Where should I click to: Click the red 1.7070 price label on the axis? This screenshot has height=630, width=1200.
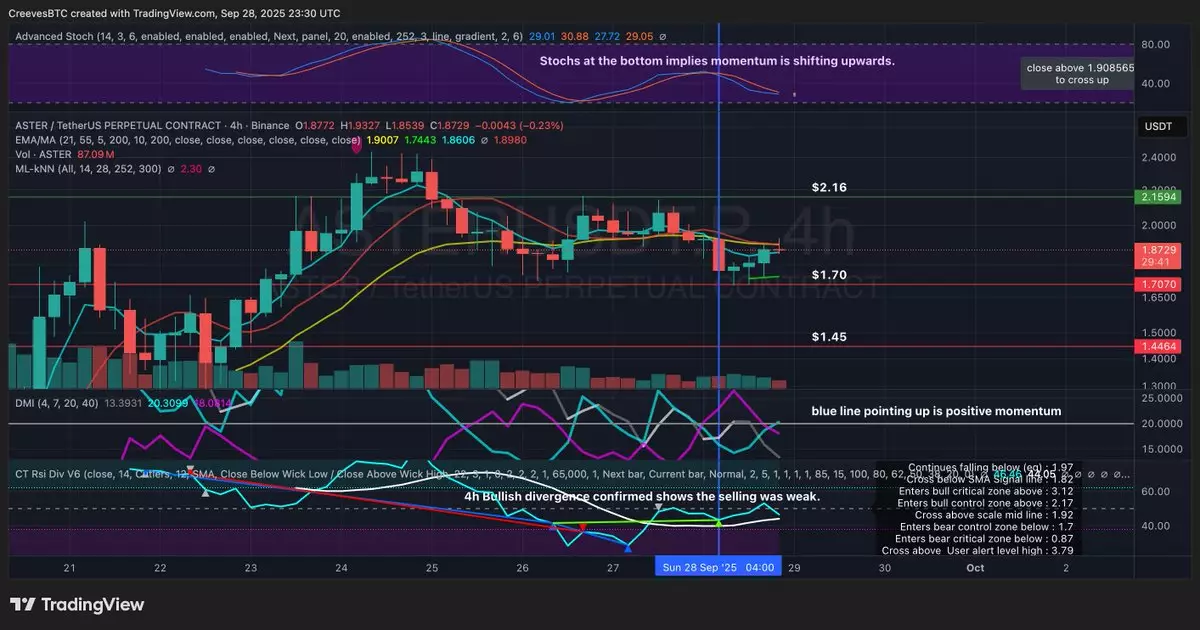point(1160,284)
